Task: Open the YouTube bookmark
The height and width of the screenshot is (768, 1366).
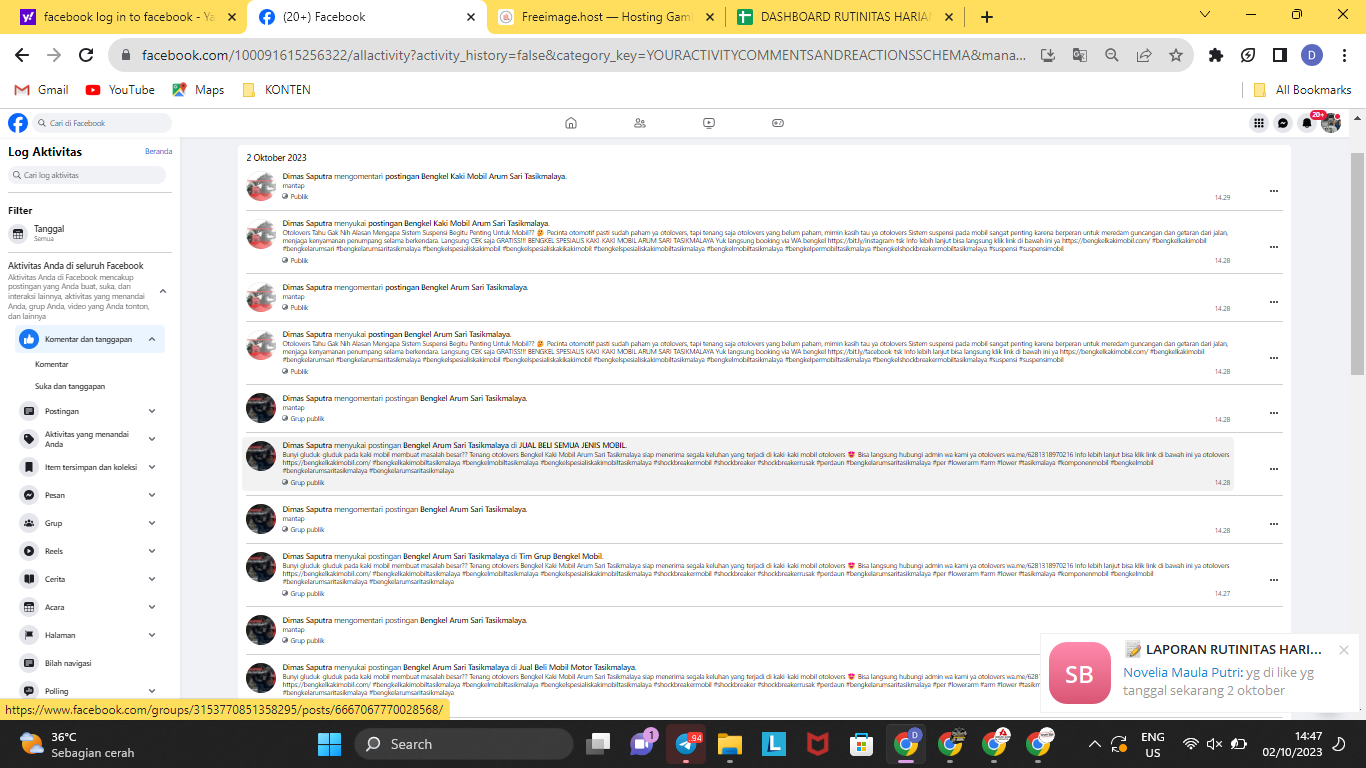Action: (x=120, y=90)
